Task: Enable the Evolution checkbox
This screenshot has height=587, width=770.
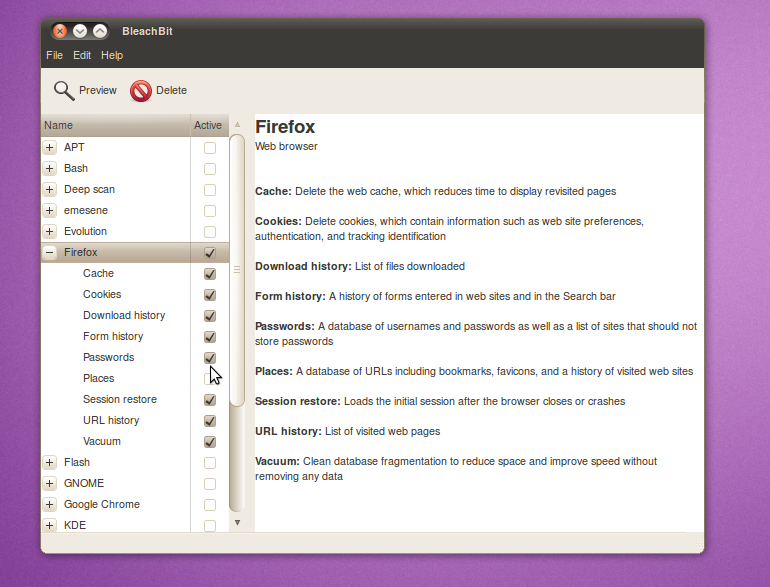Action: click(210, 232)
